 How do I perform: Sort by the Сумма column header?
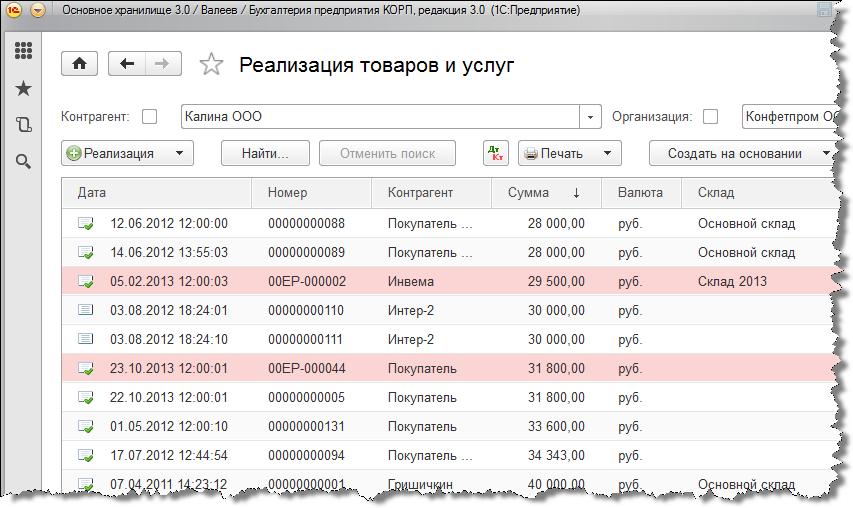[546, 193]
